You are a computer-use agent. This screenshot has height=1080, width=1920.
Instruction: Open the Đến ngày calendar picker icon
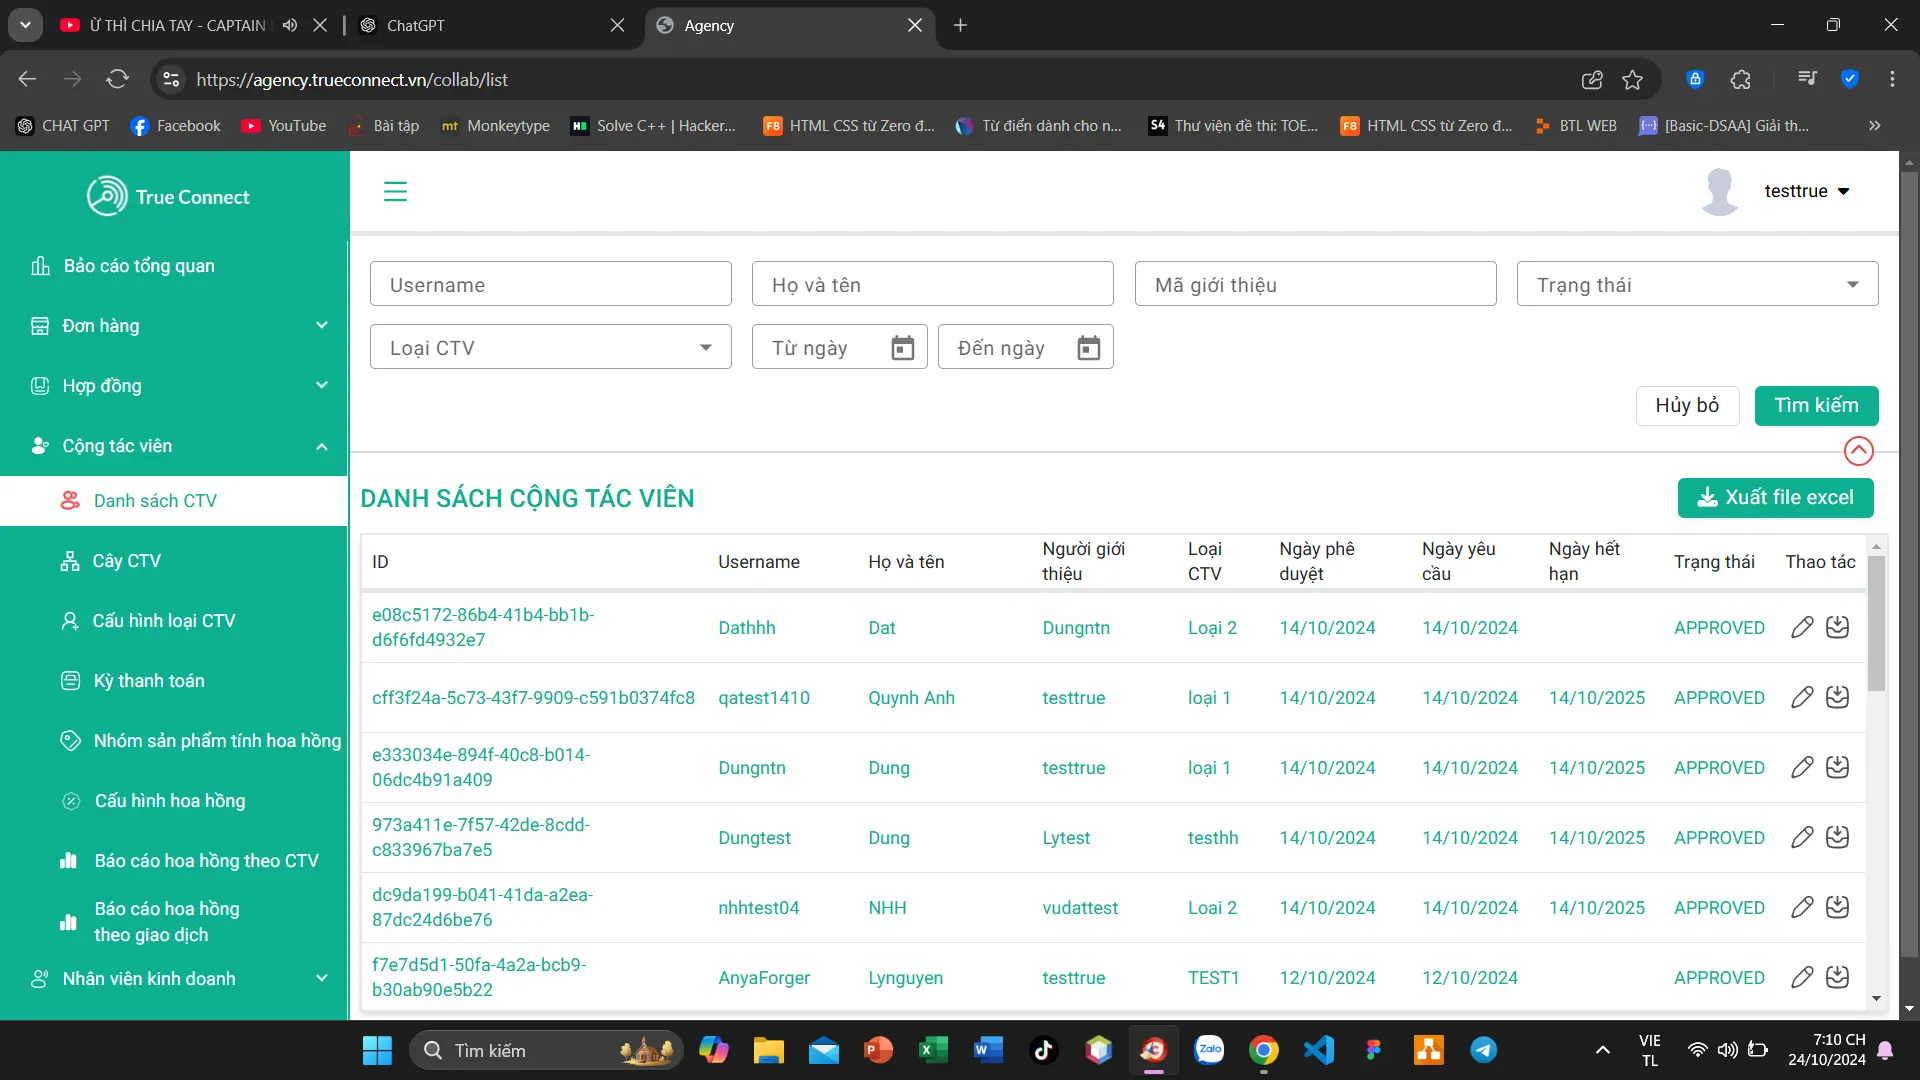[x=1088, y=348]
